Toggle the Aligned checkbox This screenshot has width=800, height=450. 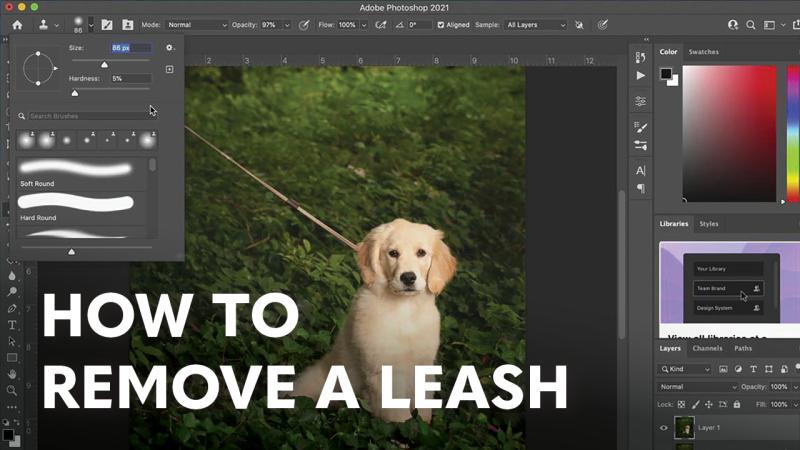441,24
